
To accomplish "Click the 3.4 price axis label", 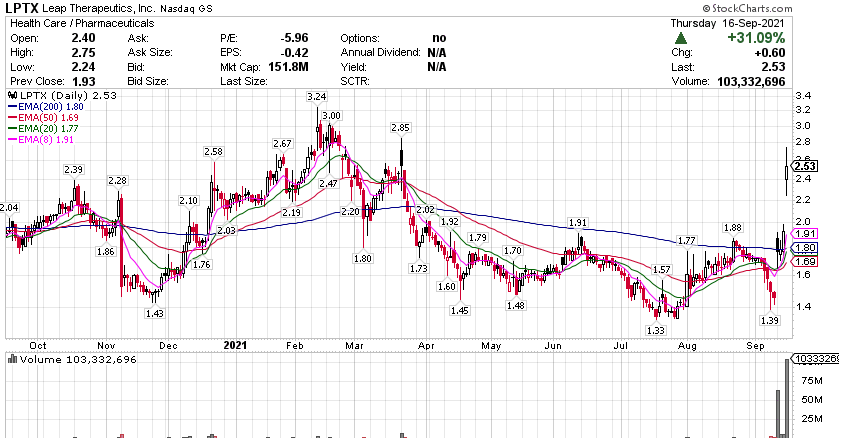I will (x=803, y=96).
